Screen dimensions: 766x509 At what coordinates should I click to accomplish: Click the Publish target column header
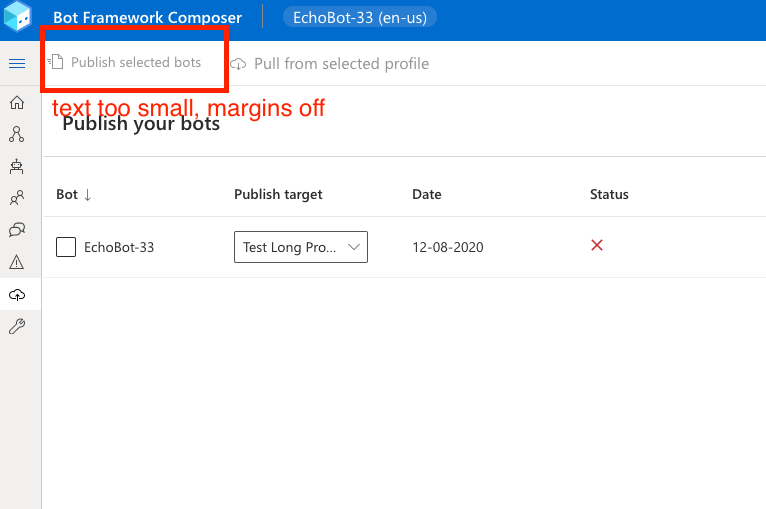click(x=278, y=194)
